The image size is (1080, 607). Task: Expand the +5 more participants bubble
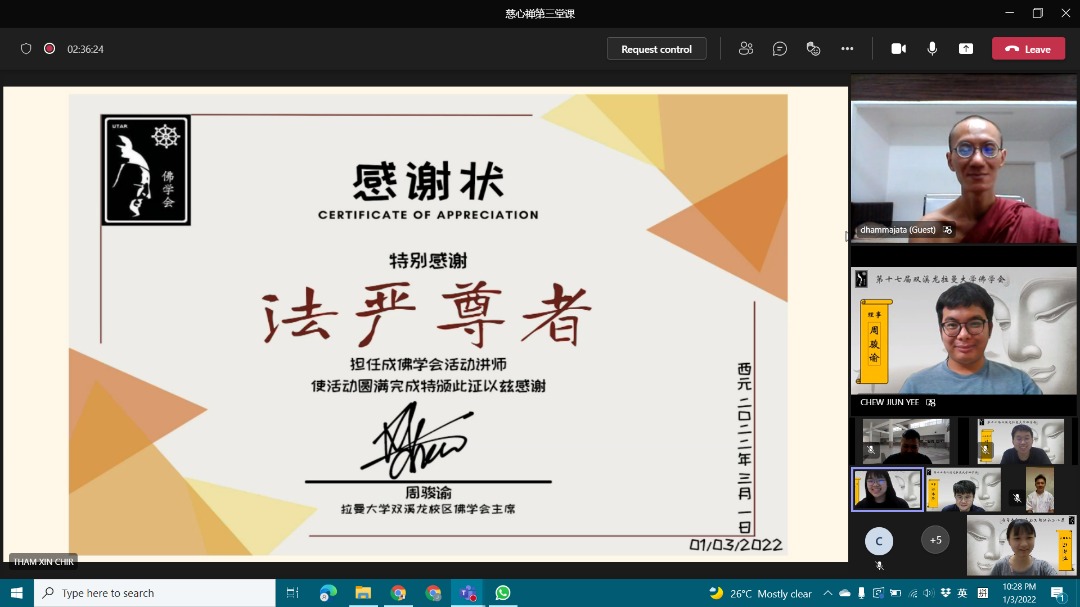pyautogui.click(x=935, y=540)
